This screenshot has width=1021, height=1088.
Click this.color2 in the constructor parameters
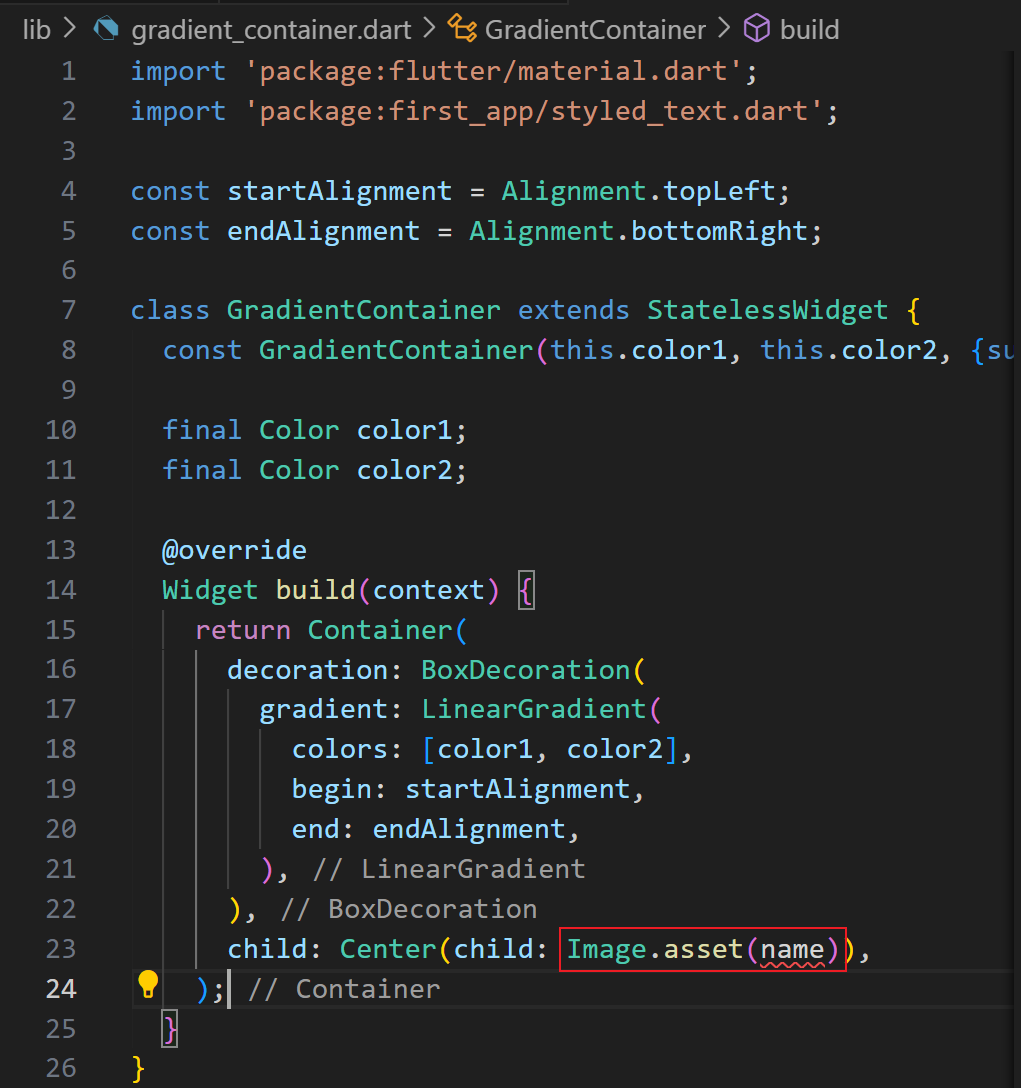(849, 350)
